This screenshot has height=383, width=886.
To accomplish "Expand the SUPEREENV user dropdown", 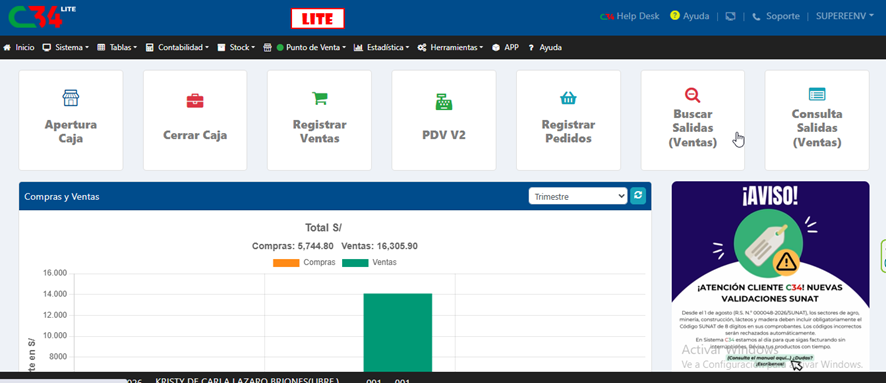I will 845,16.
